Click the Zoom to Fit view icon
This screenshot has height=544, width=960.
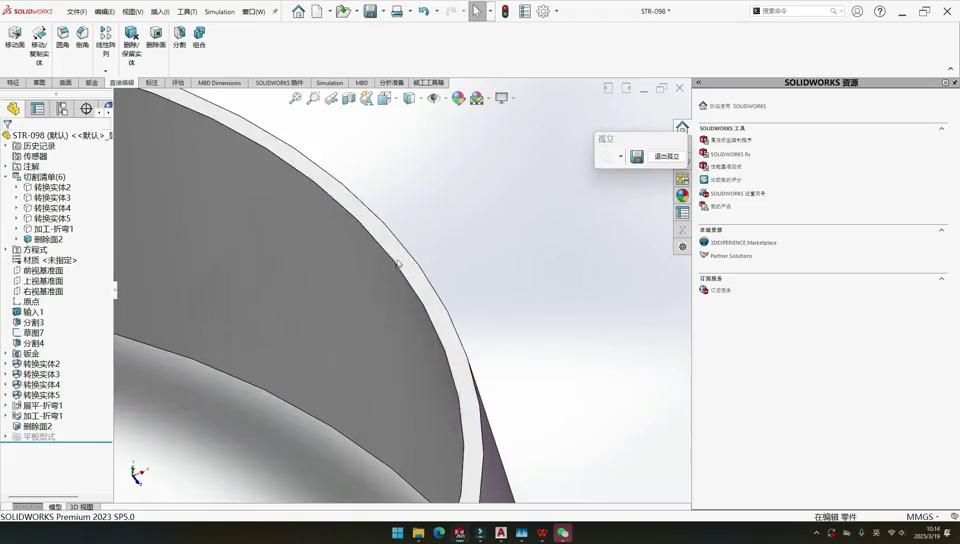295,98
